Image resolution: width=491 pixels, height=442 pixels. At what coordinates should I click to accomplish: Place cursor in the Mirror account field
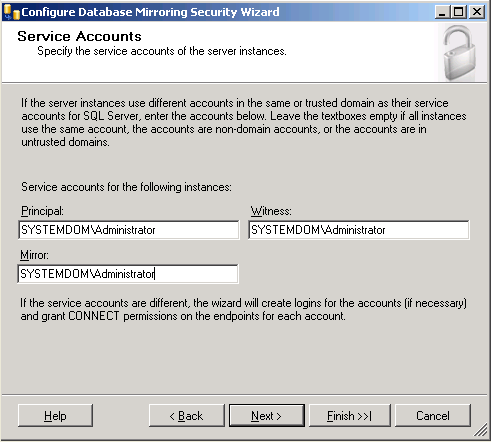coord(128,274)
